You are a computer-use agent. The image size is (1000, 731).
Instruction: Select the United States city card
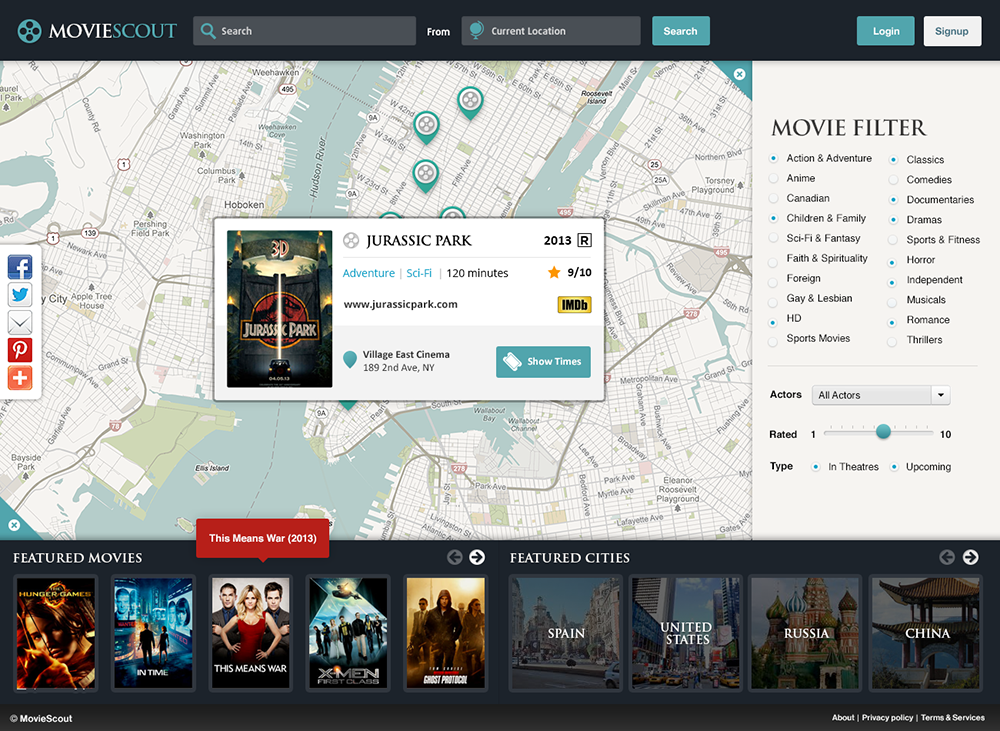pos(686,633)
